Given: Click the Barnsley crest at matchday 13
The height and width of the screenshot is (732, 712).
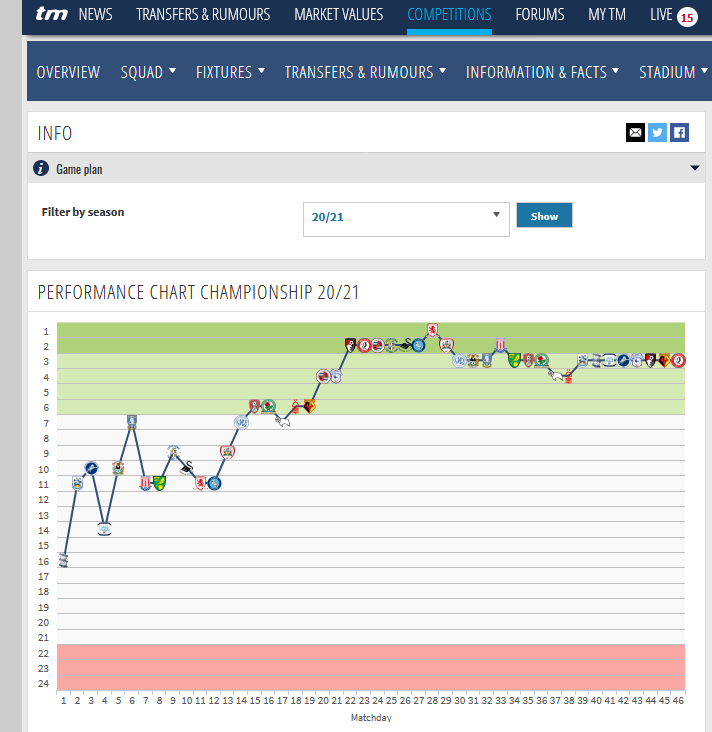Looking at the screenshot, I should click(227, 452).
